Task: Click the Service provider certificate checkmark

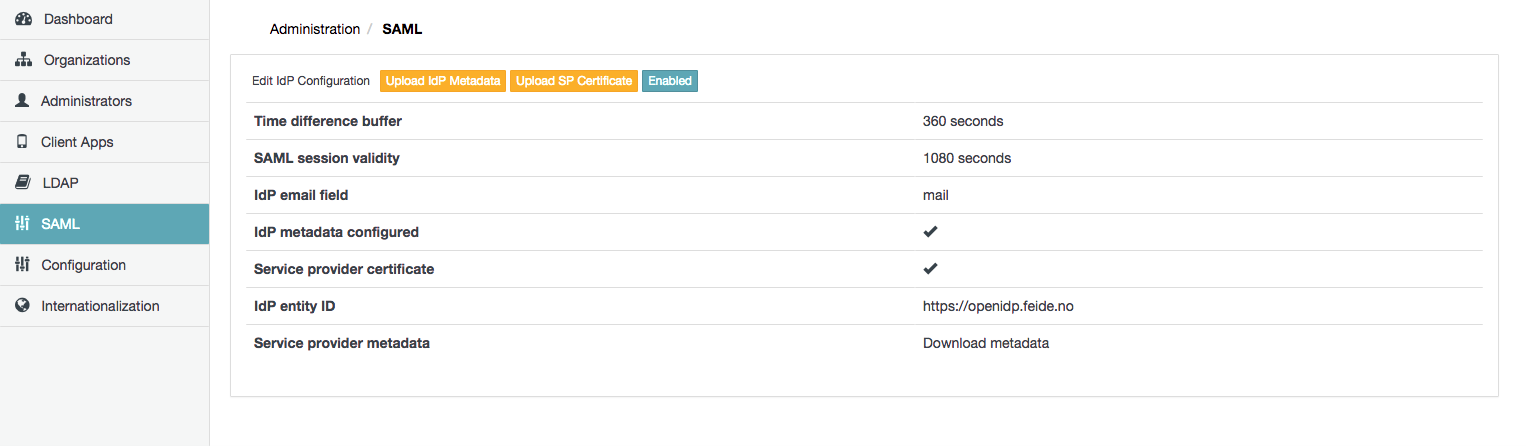Action: (930, 269)
